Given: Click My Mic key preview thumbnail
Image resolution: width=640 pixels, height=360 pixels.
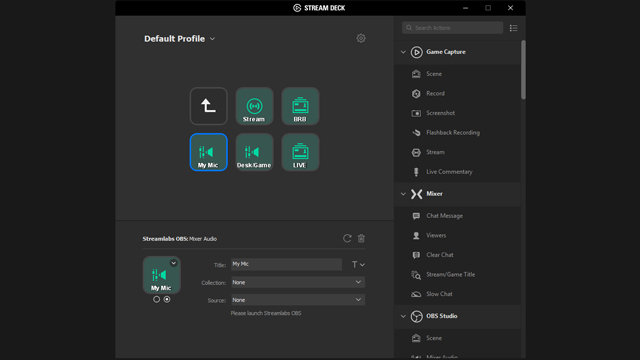Looking at the screenshot, I should coord(162,275).
